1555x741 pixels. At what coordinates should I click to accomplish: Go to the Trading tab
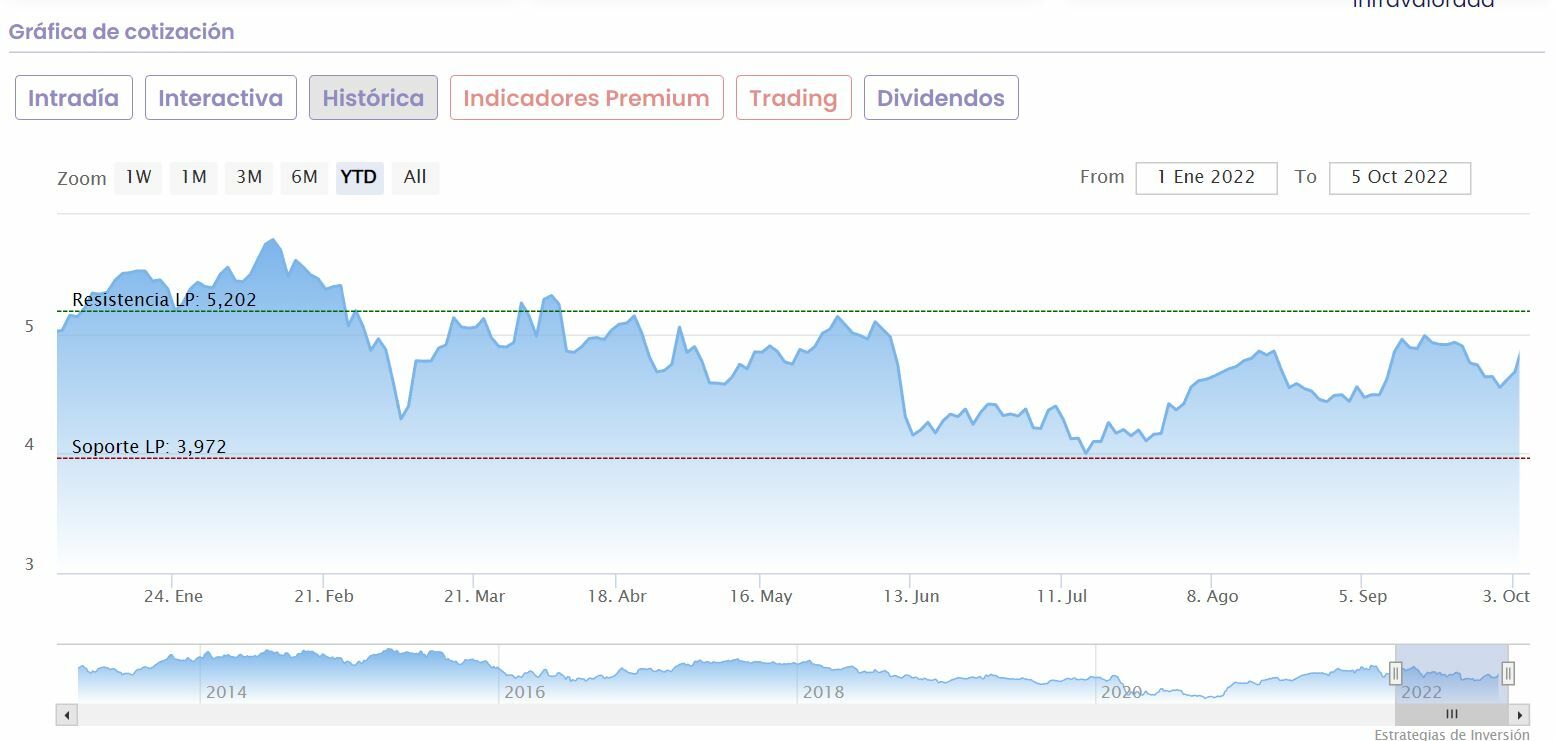[x=793, y=98]
